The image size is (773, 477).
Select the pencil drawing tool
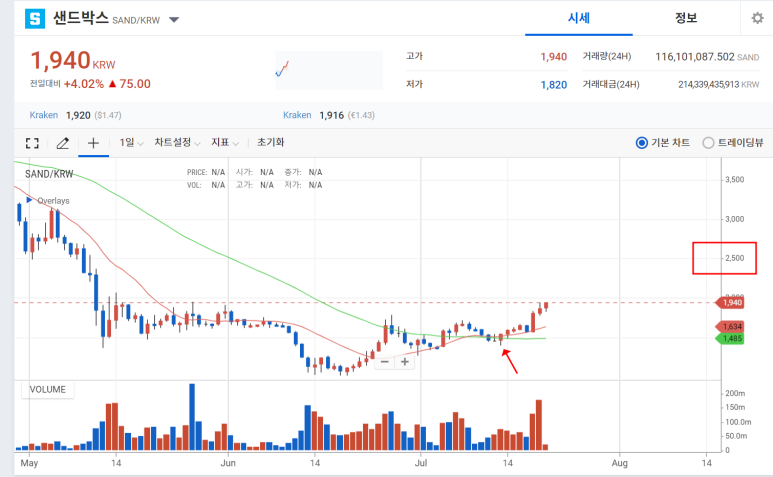63,143
